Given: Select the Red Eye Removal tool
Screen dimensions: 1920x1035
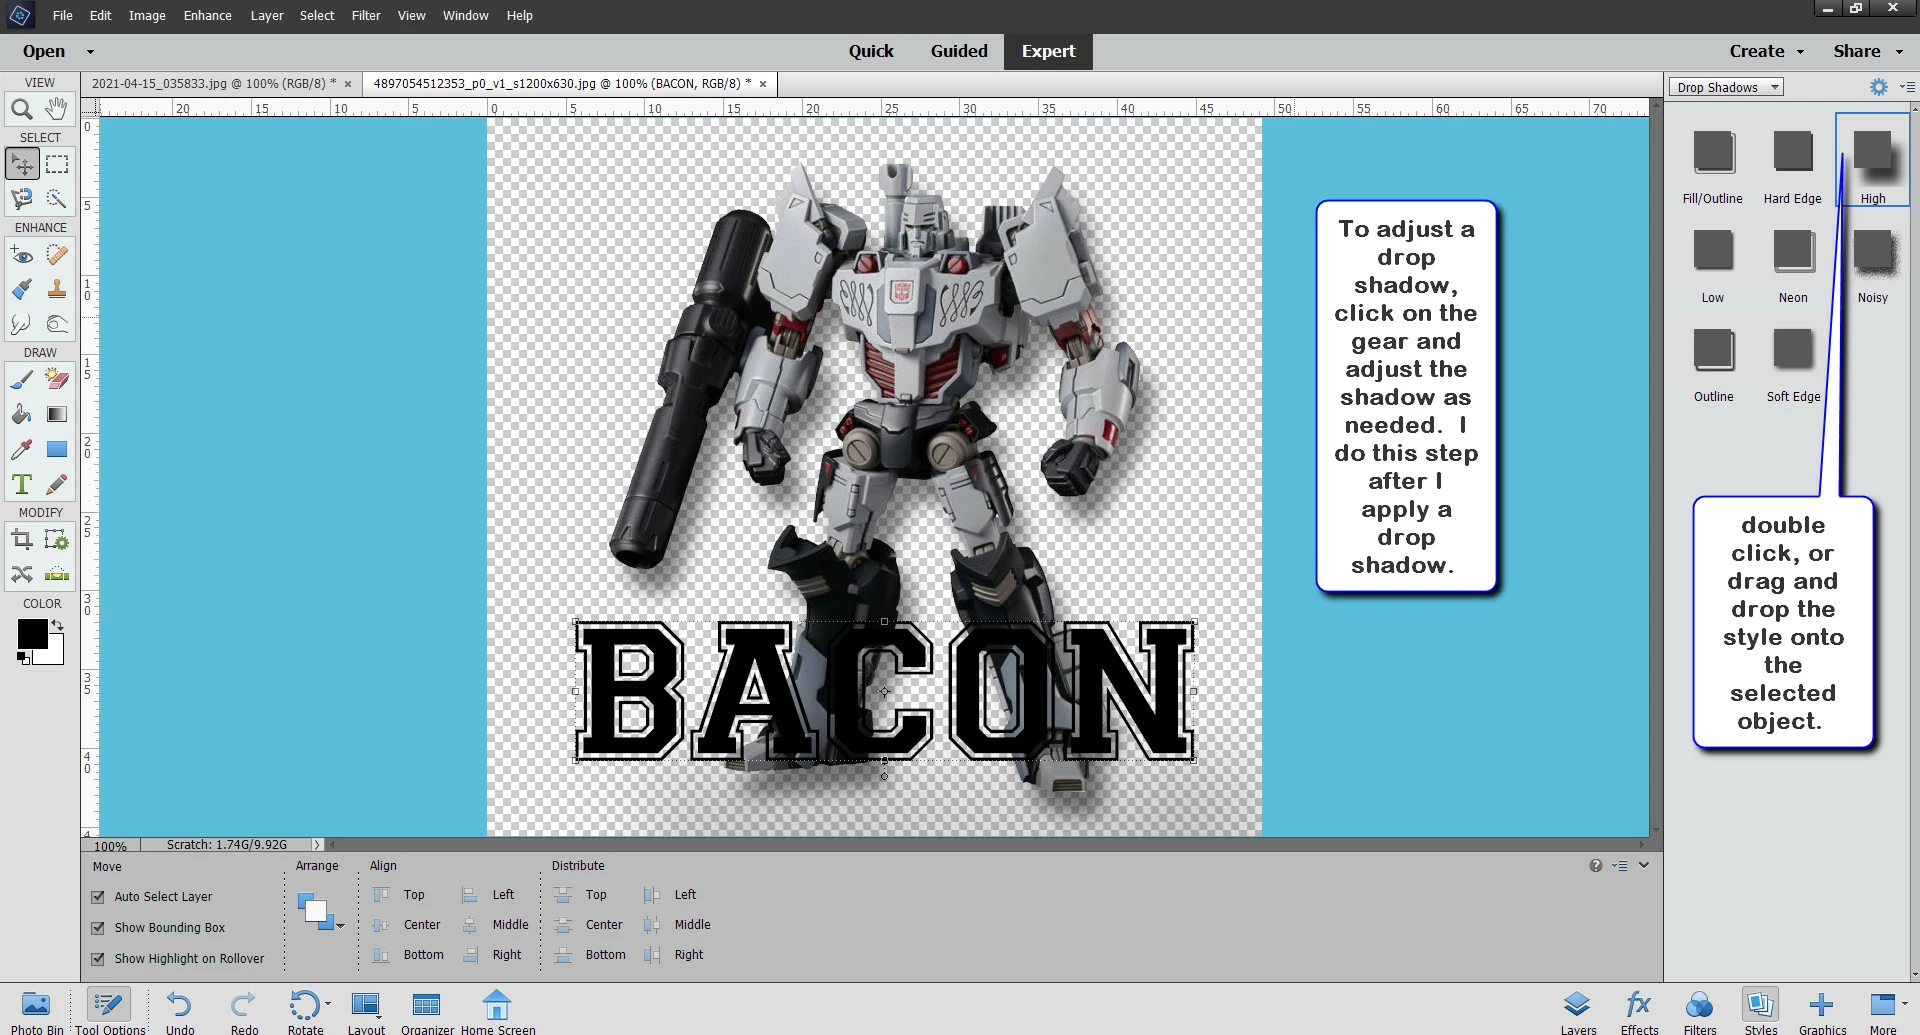Looking at the screenshot, I should pos(22,254).
